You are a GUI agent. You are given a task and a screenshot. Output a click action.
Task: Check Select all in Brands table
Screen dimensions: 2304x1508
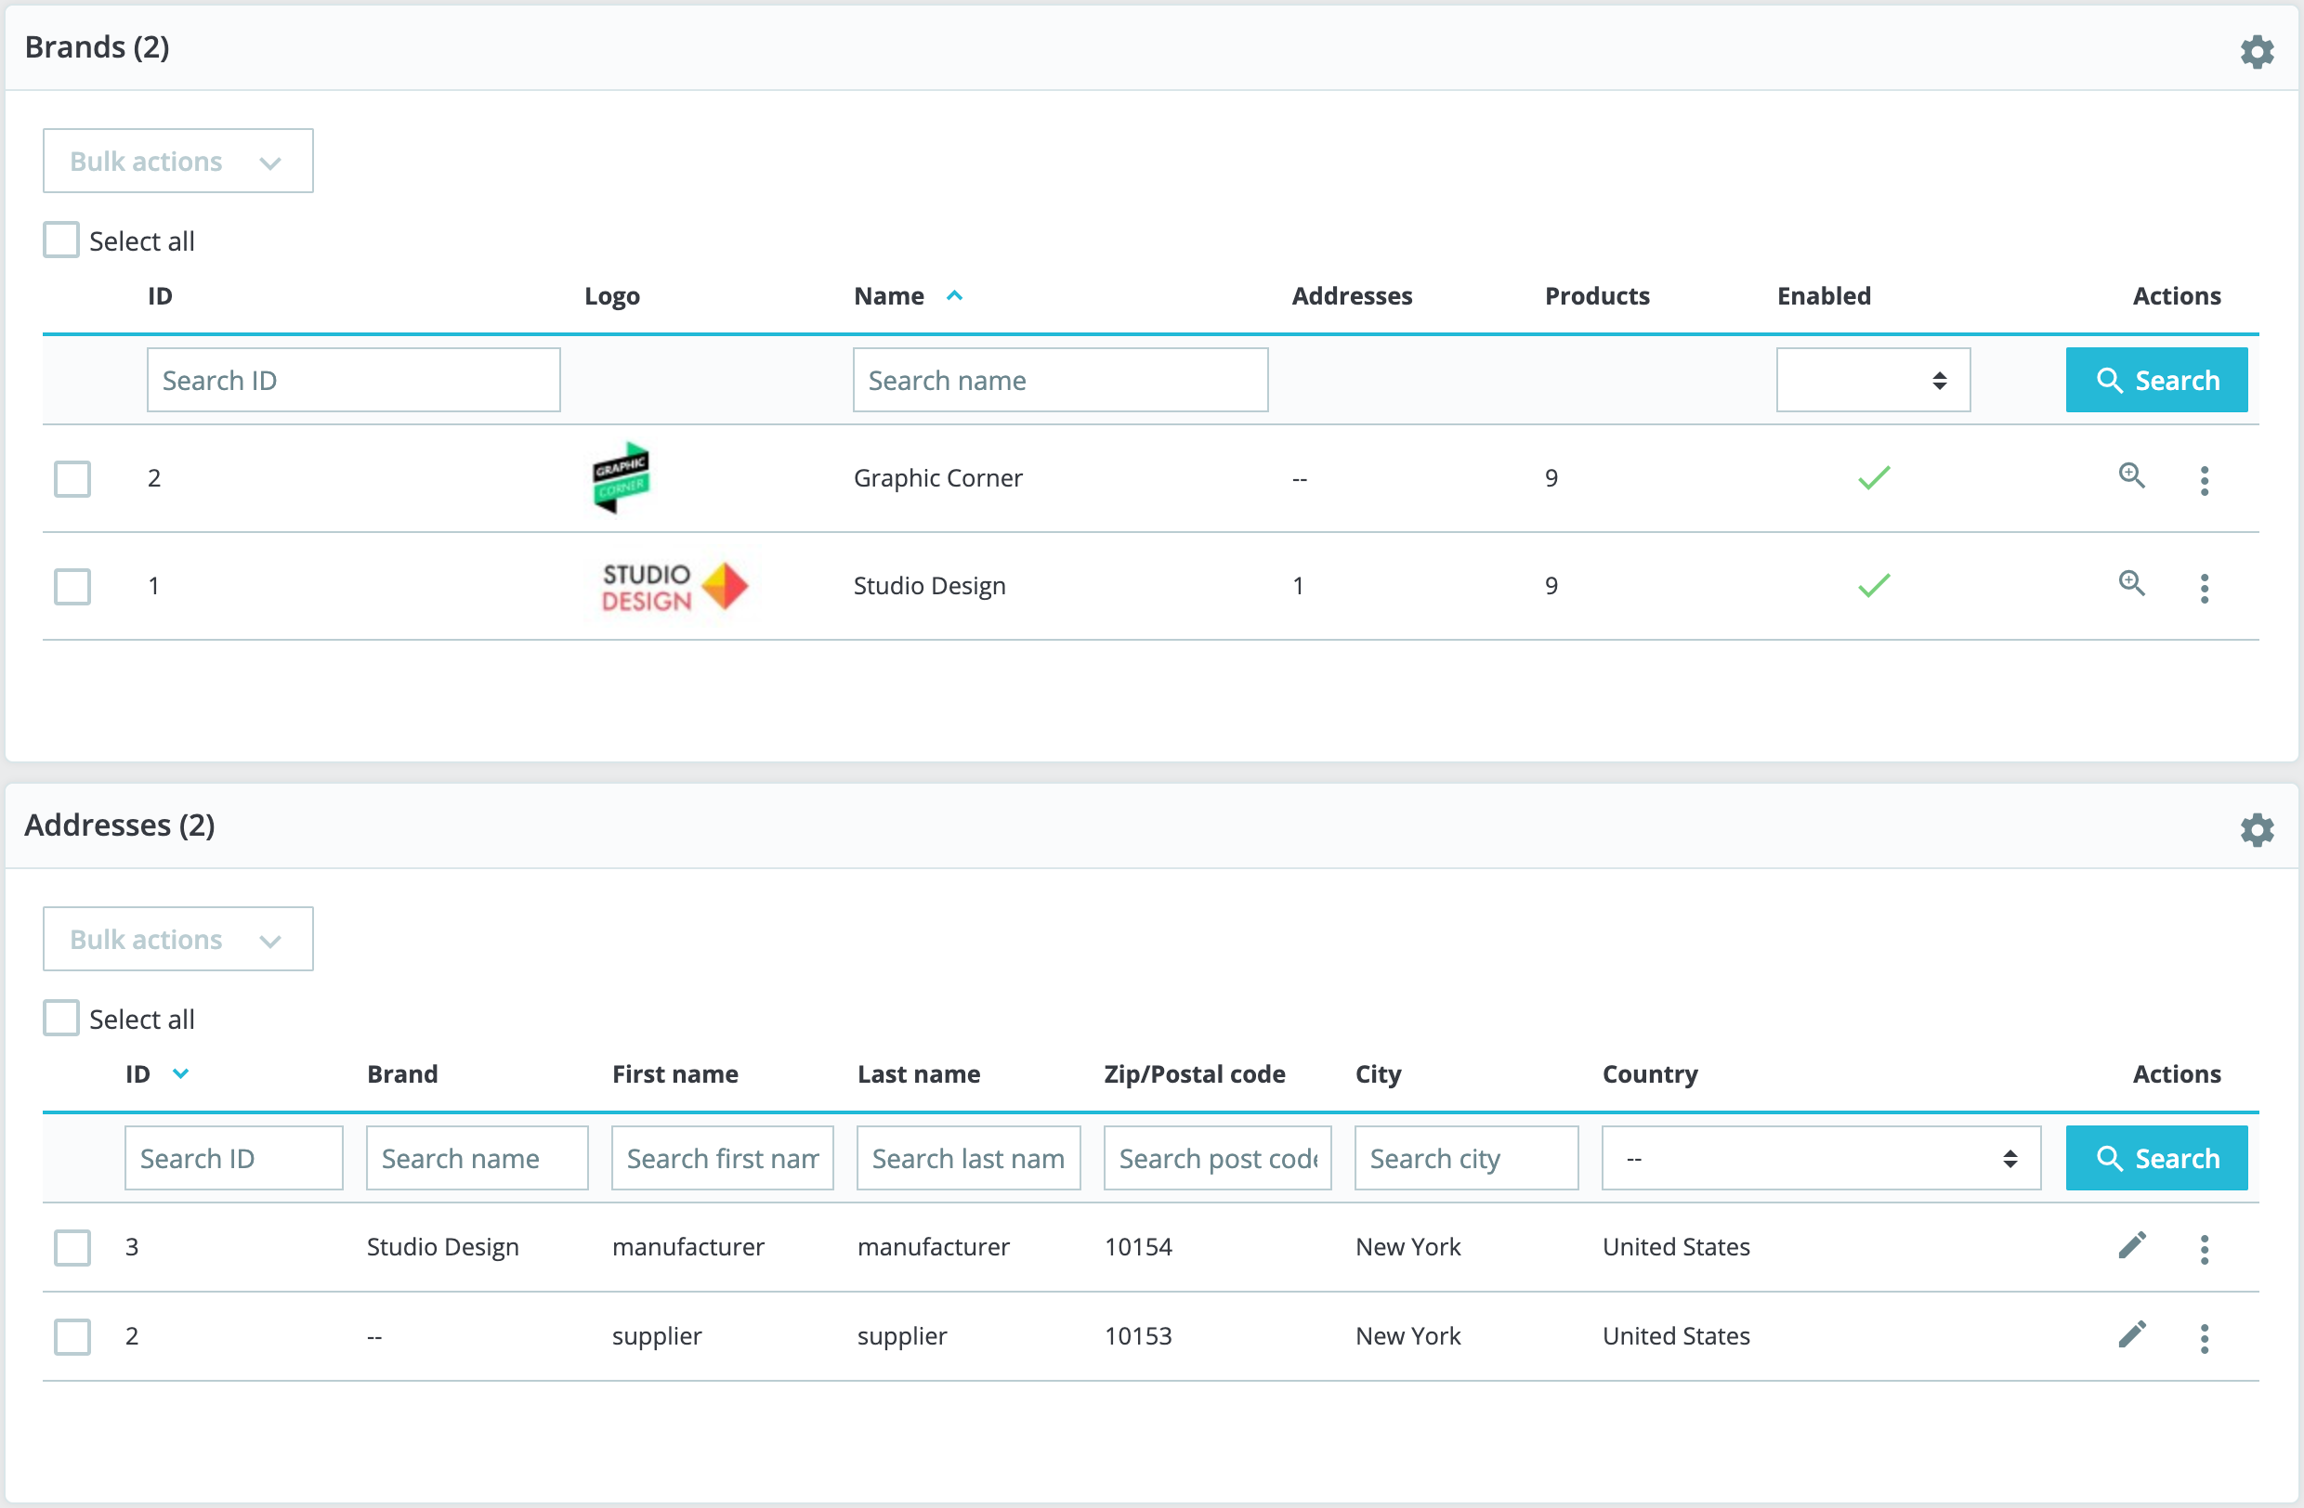(61, 240)
